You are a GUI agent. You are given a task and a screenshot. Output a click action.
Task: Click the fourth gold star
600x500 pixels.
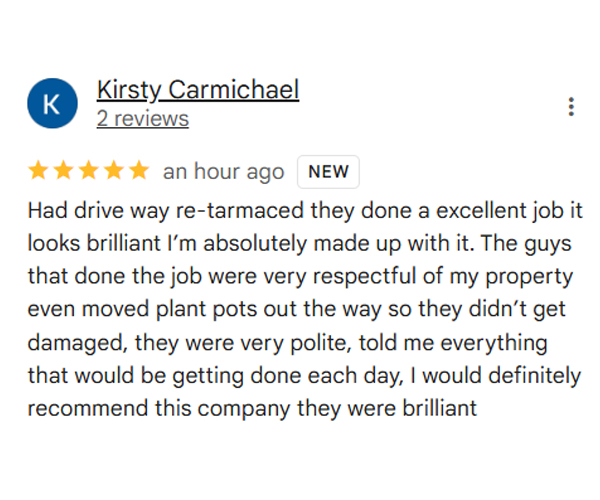pyautogui.click(x=114, y=171)
